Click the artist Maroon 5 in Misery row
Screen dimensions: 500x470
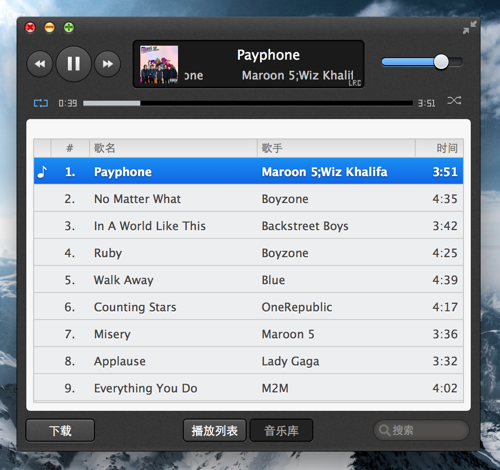(x=288, y=334)
